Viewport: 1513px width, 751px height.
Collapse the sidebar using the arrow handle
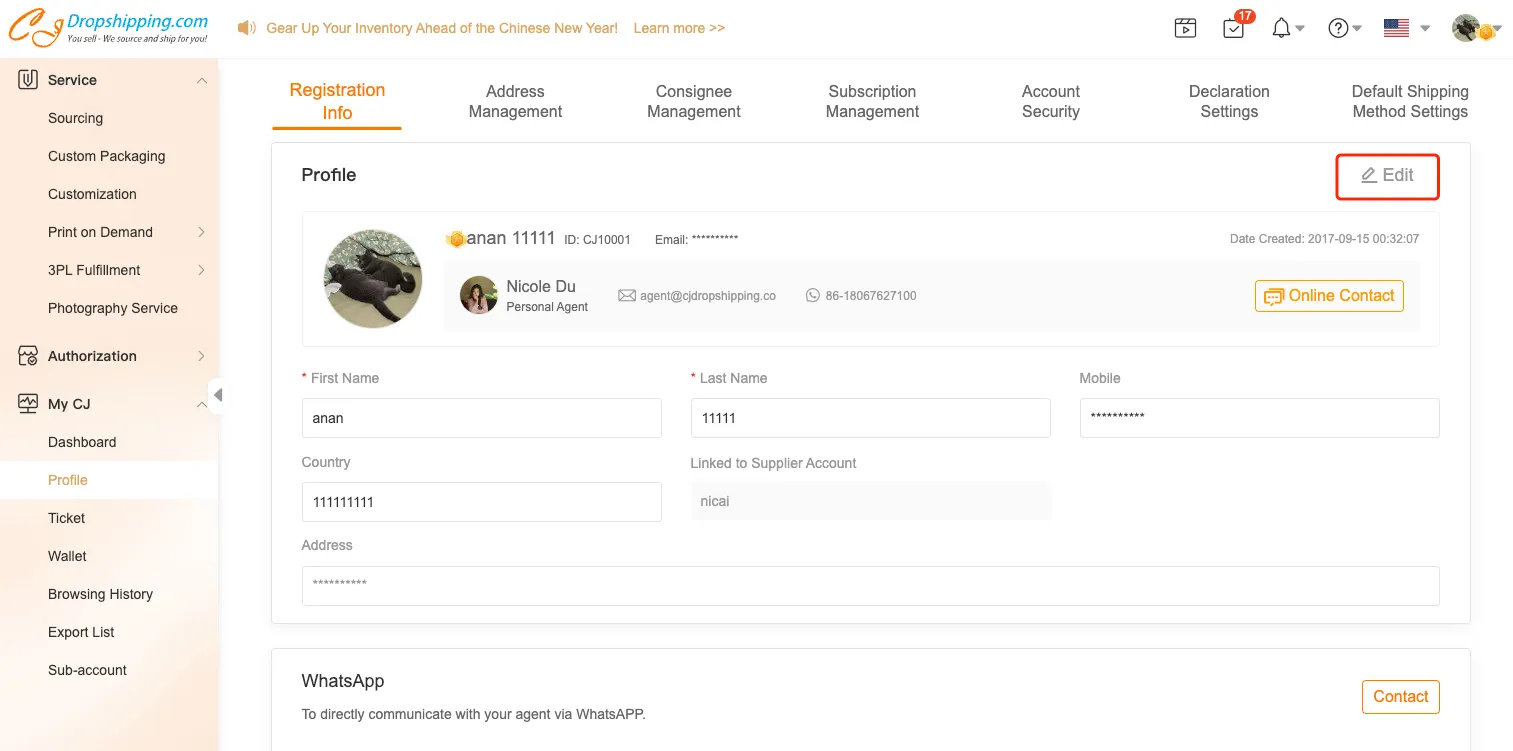tap(217, 395)
